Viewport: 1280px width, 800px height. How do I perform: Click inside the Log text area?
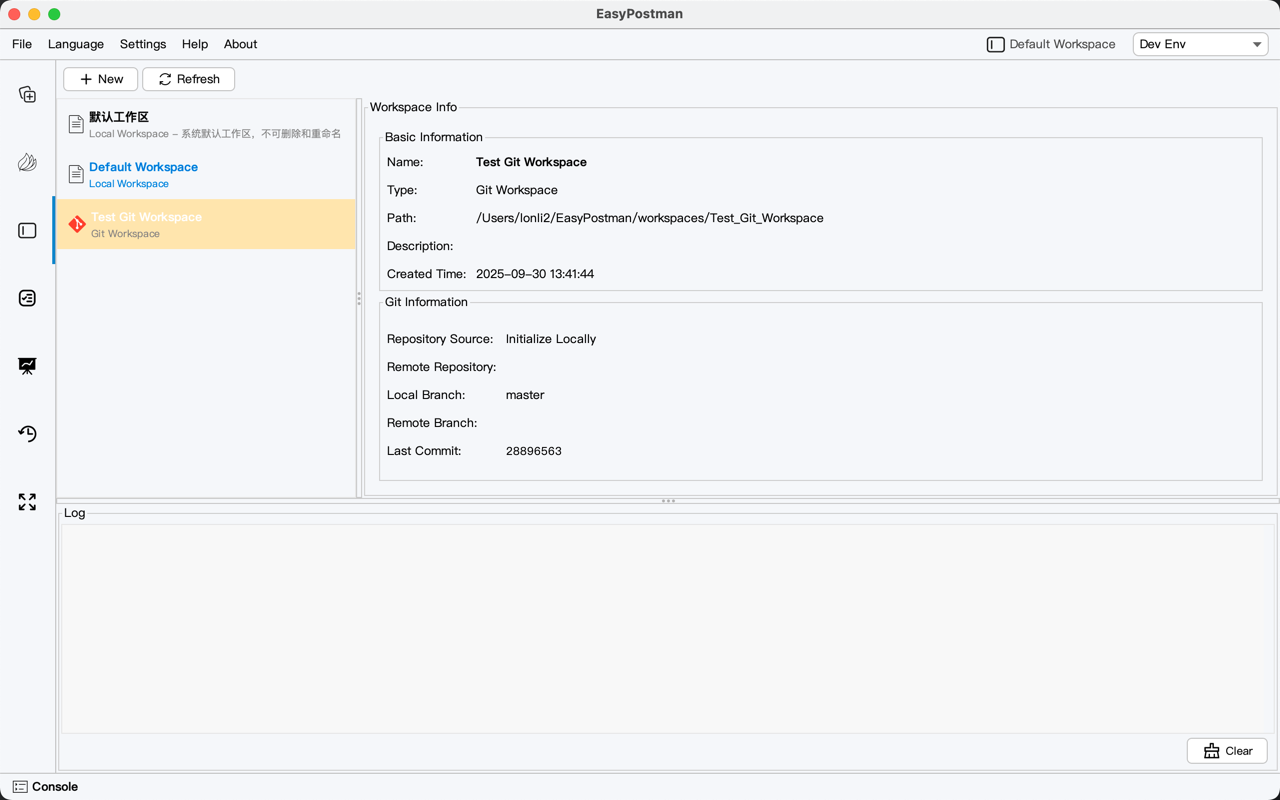tap(667, 629)
